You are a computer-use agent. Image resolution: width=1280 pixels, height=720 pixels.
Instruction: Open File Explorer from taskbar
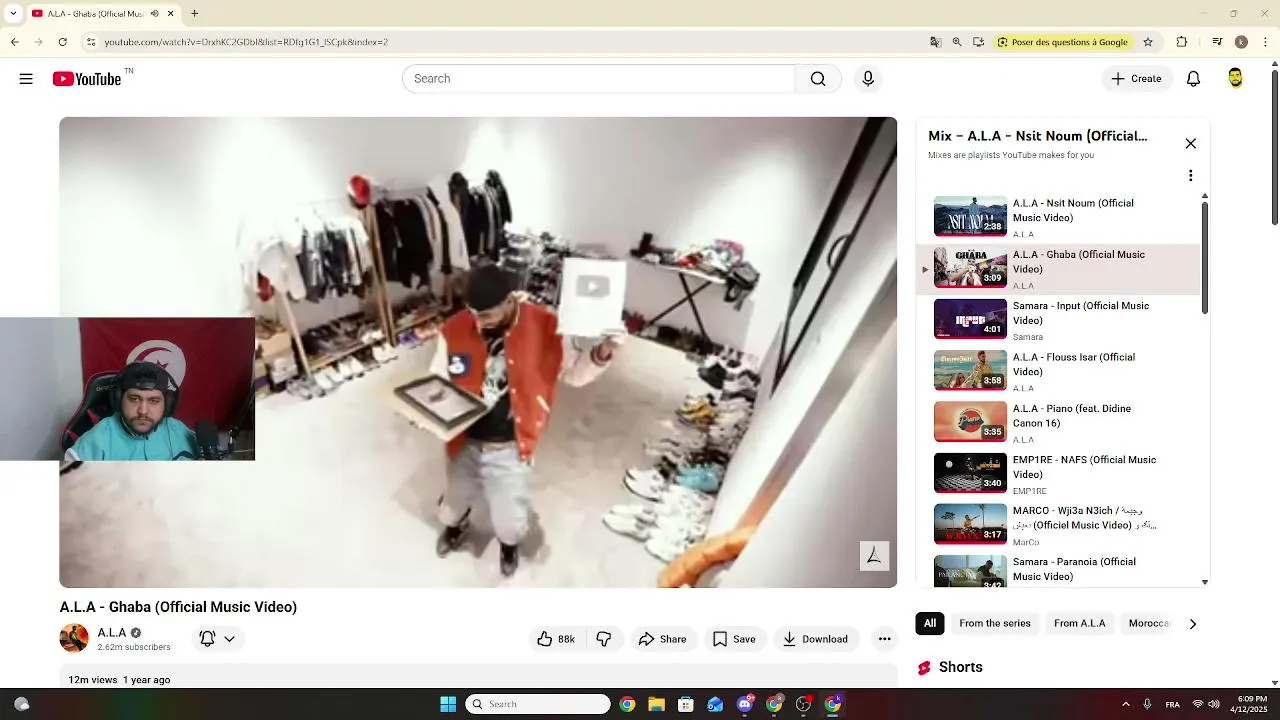(656, 704)
